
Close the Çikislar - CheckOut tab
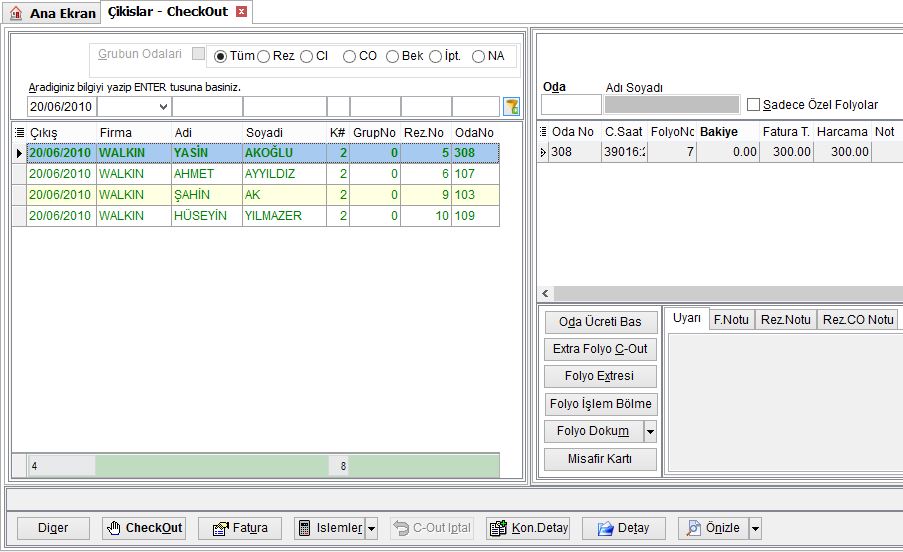242,12
